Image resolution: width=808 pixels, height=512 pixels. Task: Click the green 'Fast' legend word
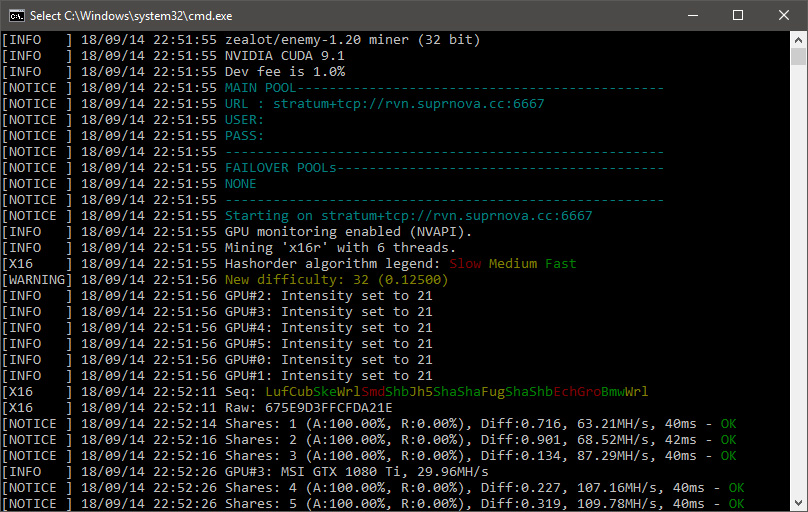tap(560, 264)
